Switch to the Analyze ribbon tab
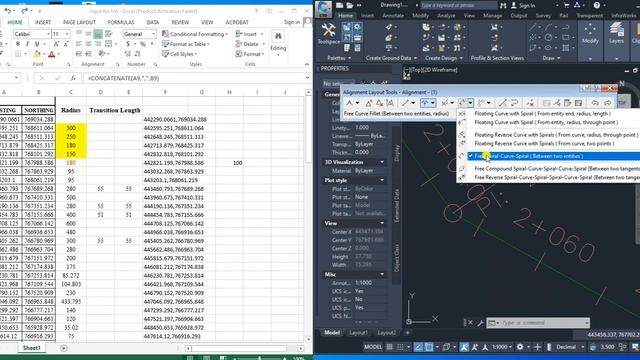 coord(446,16)
